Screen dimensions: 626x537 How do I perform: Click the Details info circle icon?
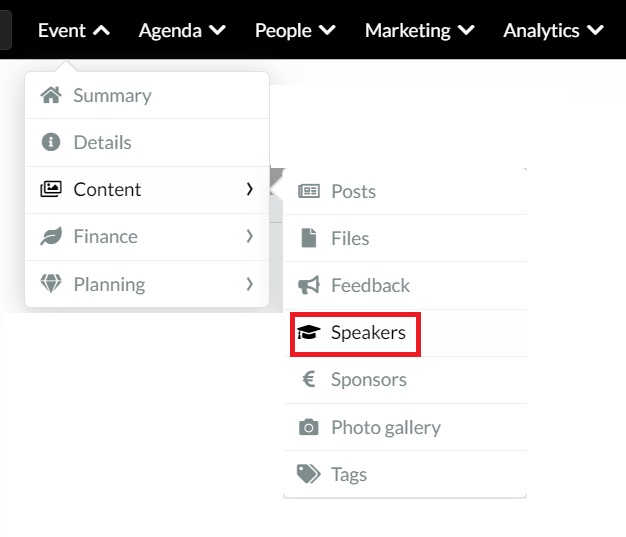(x=51, y=142)
